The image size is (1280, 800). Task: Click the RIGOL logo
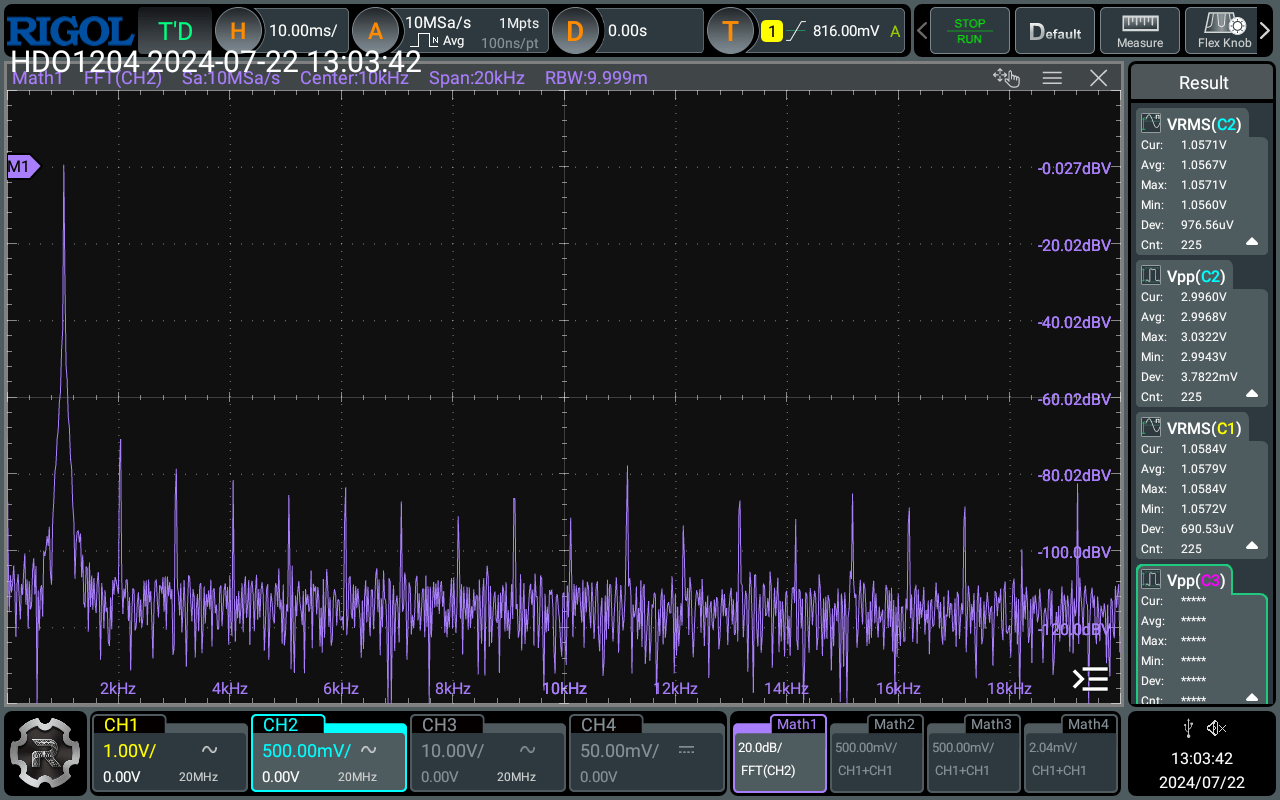[x=68, y=30]
